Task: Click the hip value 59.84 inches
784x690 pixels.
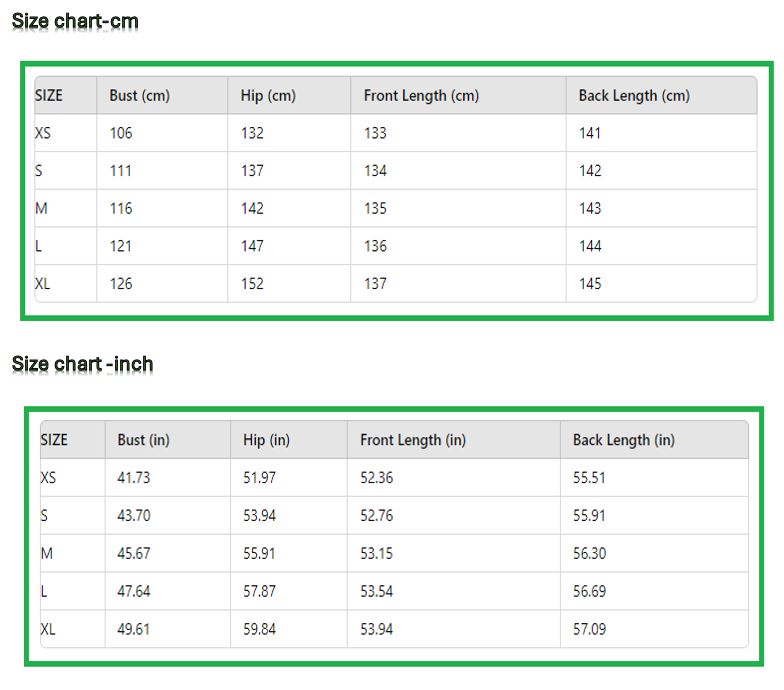Action: coord(259,629)
